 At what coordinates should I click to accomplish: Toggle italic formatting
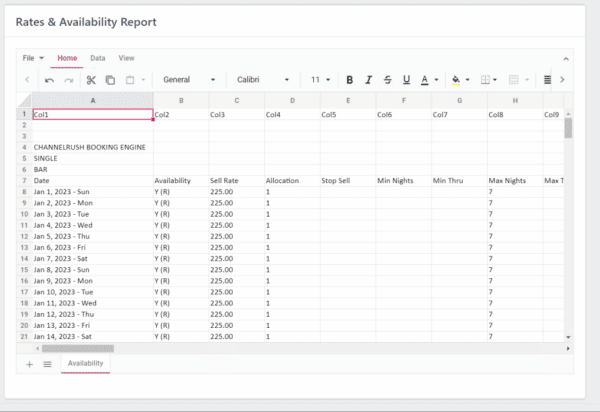[x=369, y=80]
